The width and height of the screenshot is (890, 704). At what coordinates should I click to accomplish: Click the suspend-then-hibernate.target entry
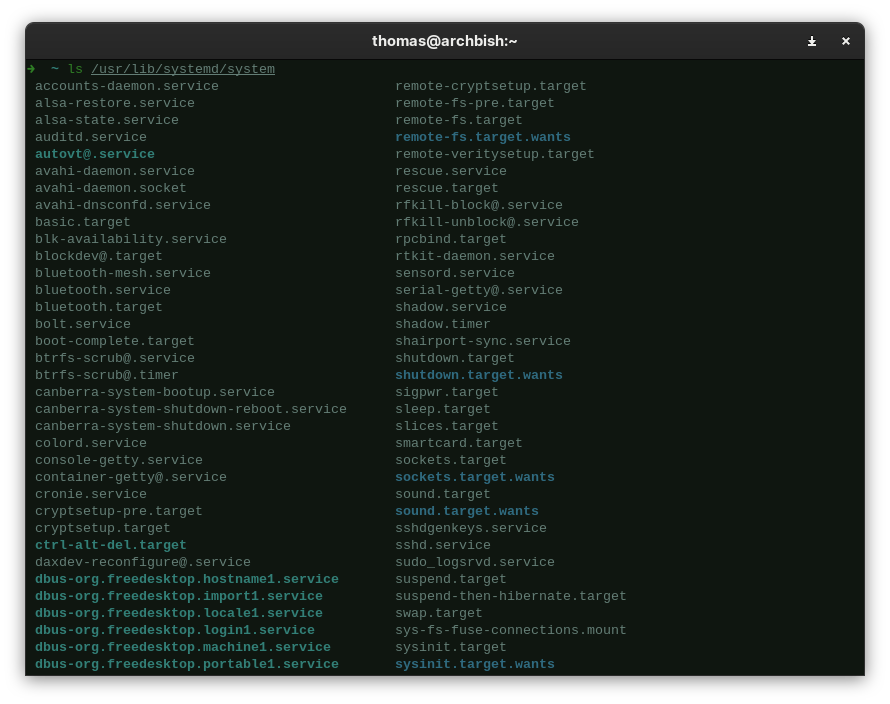click(x=511, y=596)
